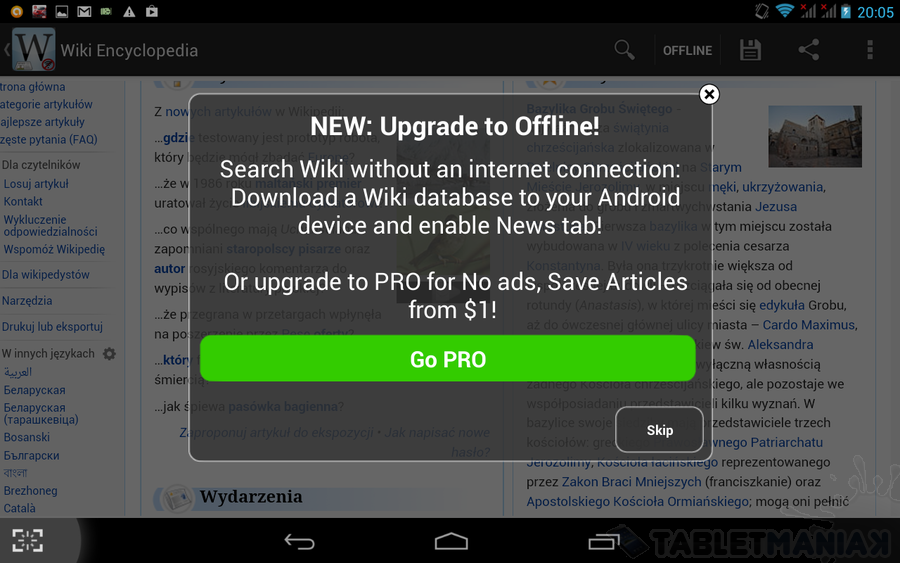Image resolution: width=900 pixels, height=563 pixels.
Task: Tap the screenshot capture icon in the corner
Action: pyautogui.click(x=28, y=541)
